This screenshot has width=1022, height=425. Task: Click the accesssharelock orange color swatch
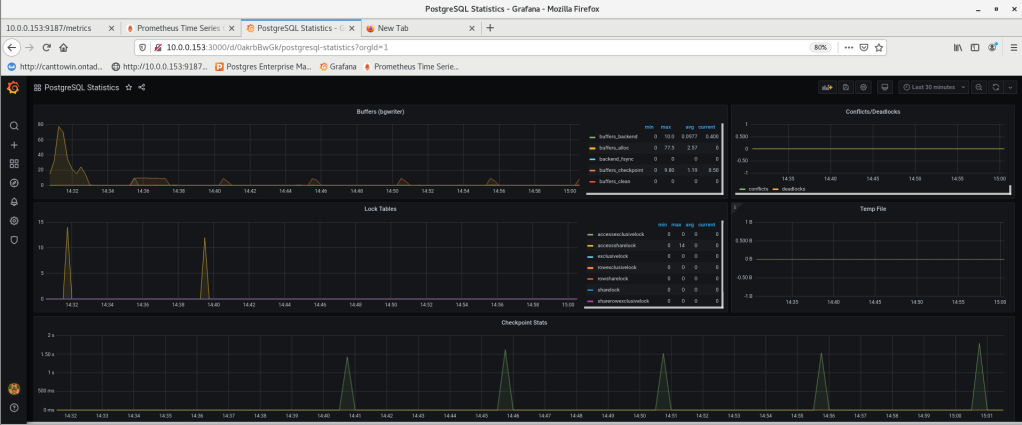click(592, 245)
